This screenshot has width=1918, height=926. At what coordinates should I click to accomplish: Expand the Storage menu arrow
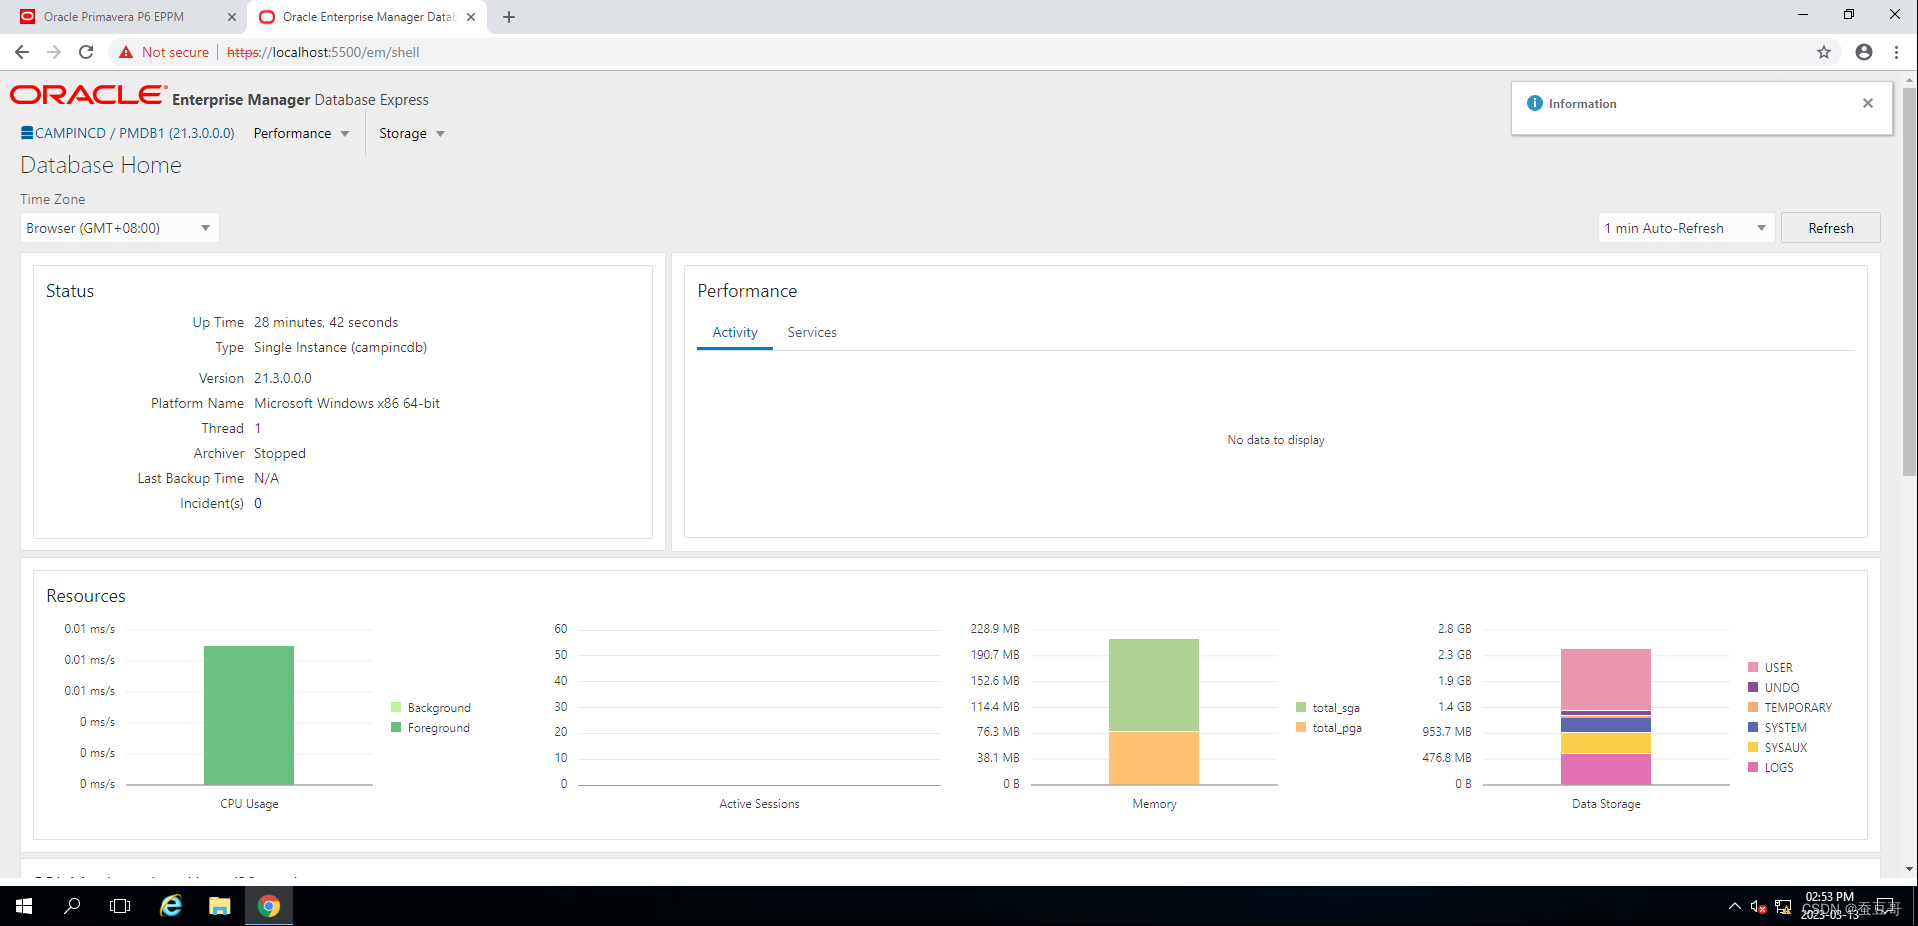(440, 134)
